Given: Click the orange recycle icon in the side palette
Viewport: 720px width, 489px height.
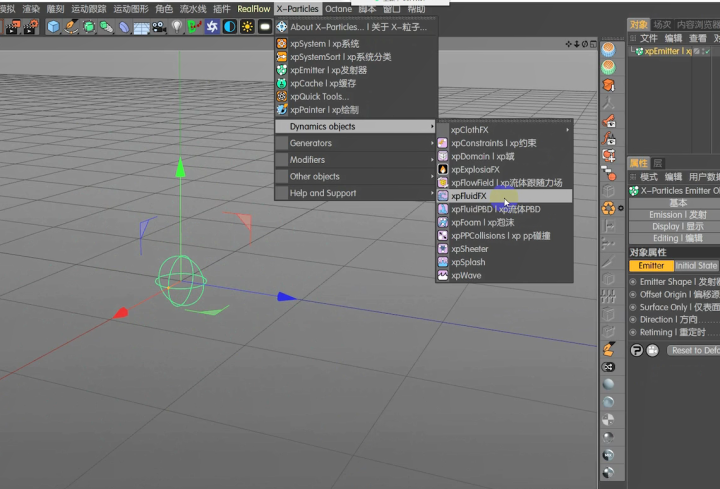Looking at the screenshot, I should (608, 208).
